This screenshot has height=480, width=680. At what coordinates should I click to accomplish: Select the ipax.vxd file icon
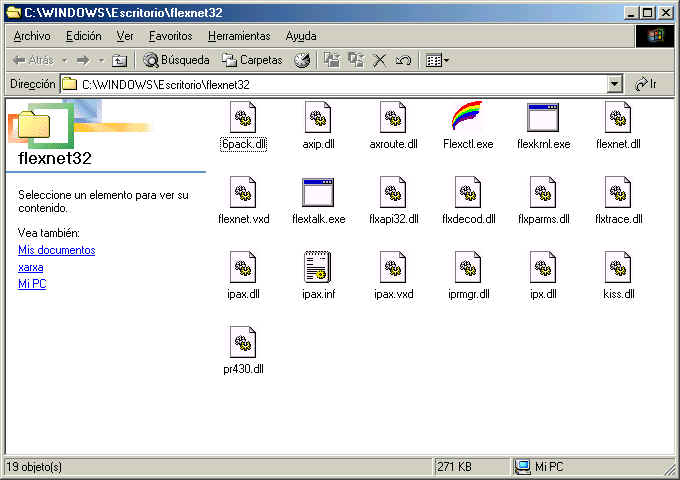[x=393, y=267]
